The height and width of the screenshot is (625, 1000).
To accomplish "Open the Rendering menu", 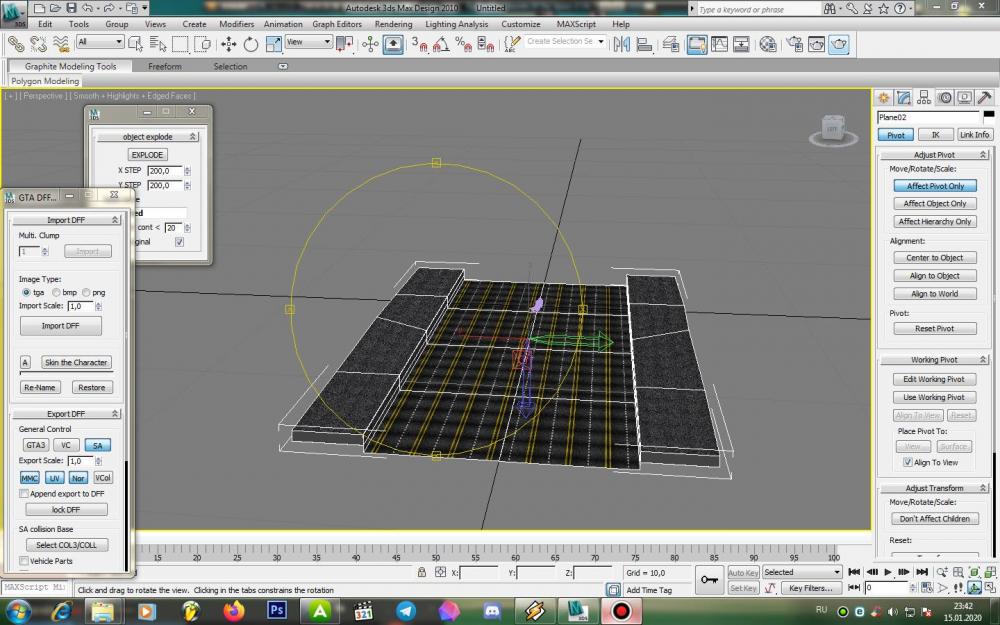I will click(x=393, y=24).
